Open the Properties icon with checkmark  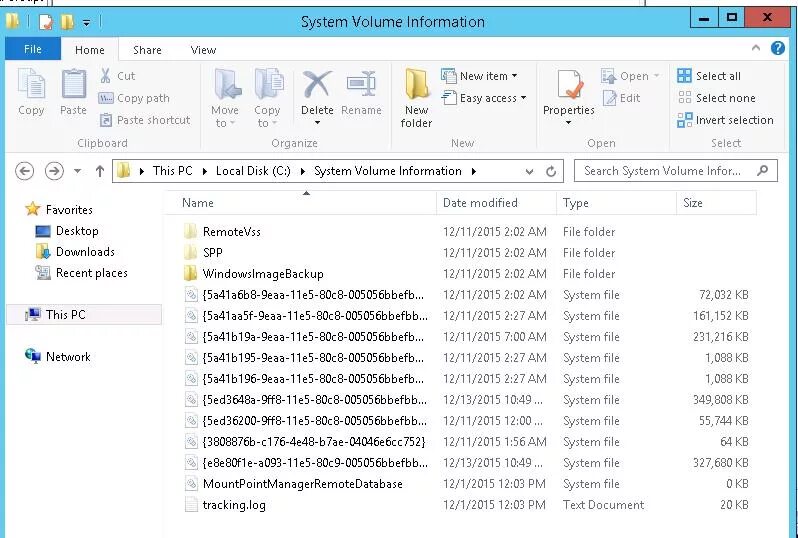pyautogui.click(x=569, y=84)
